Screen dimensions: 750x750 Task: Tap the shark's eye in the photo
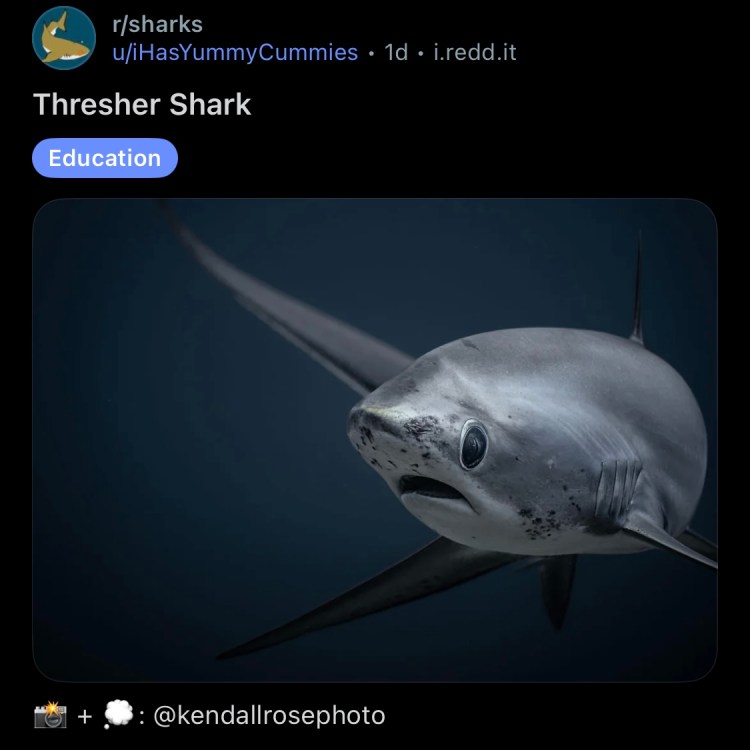click(473, 444)
